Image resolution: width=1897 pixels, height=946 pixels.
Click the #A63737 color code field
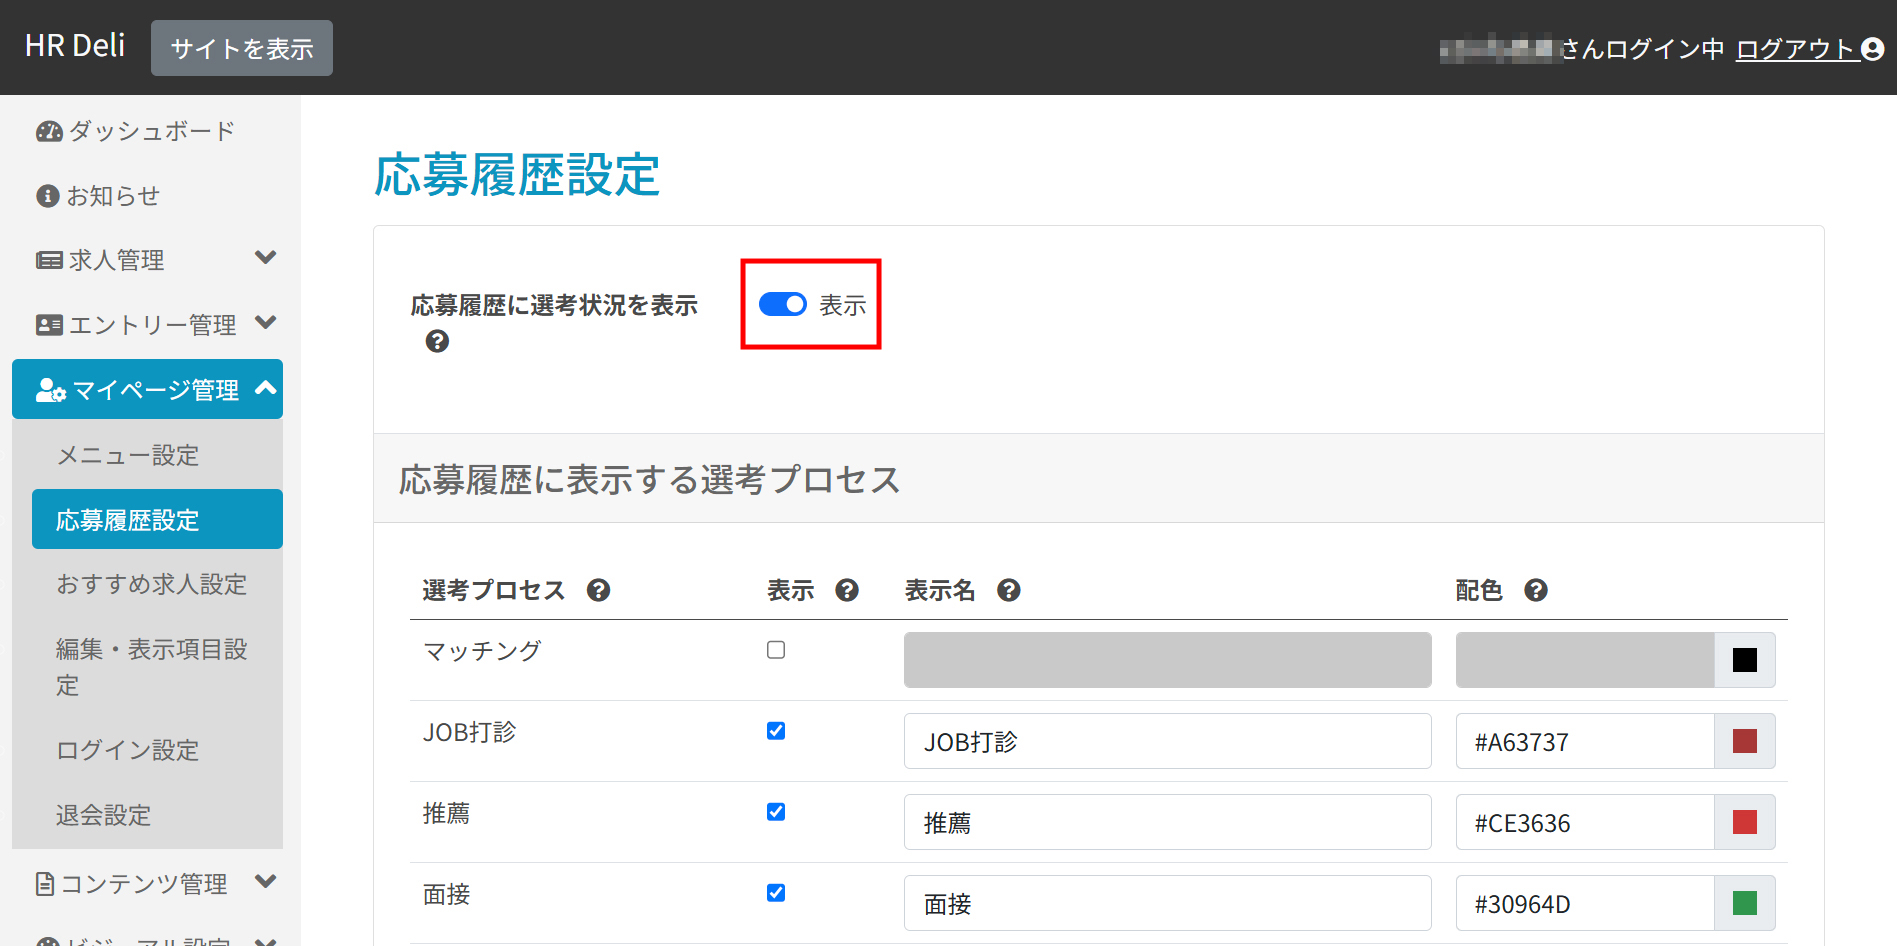click(1585, 741)
